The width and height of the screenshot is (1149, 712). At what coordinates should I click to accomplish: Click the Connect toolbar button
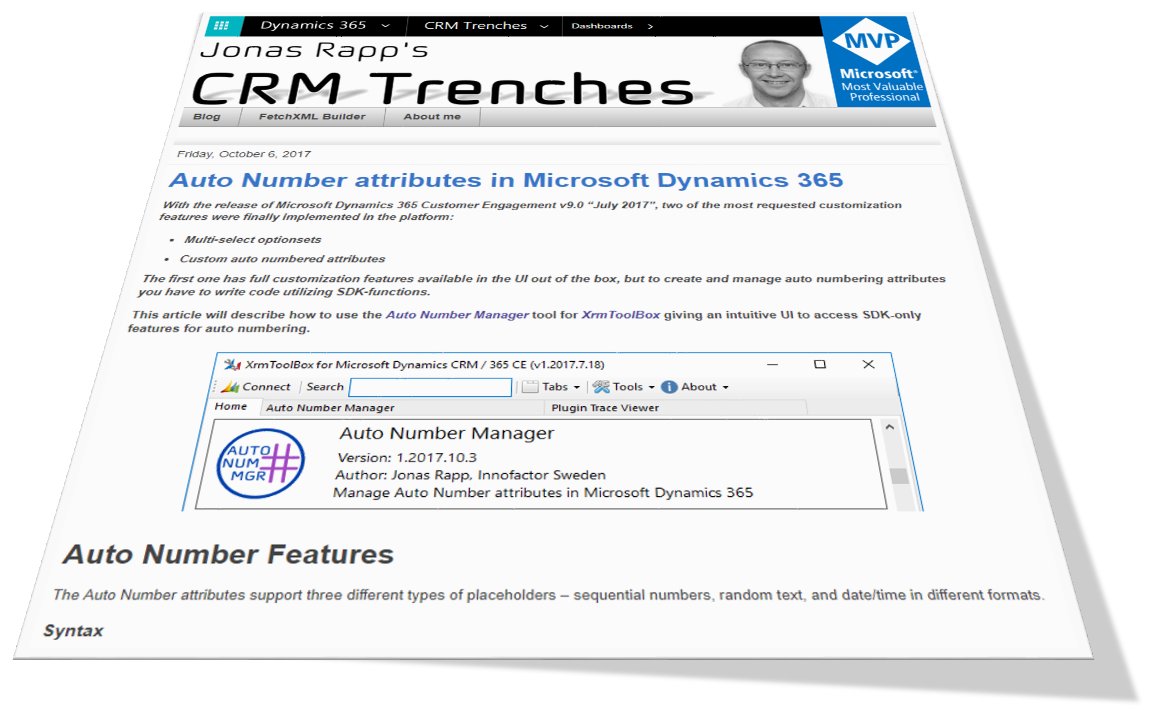tap(256, 387)
